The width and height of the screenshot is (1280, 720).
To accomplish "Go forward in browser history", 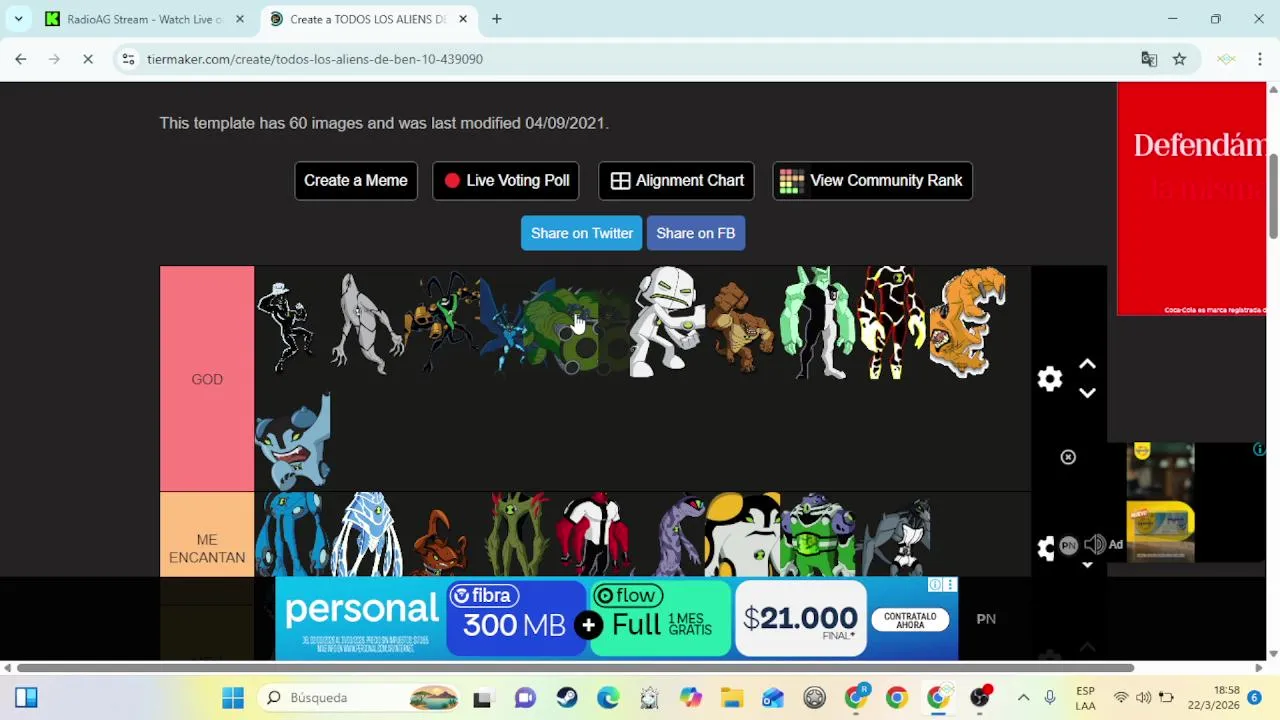I will click(54, 59).
